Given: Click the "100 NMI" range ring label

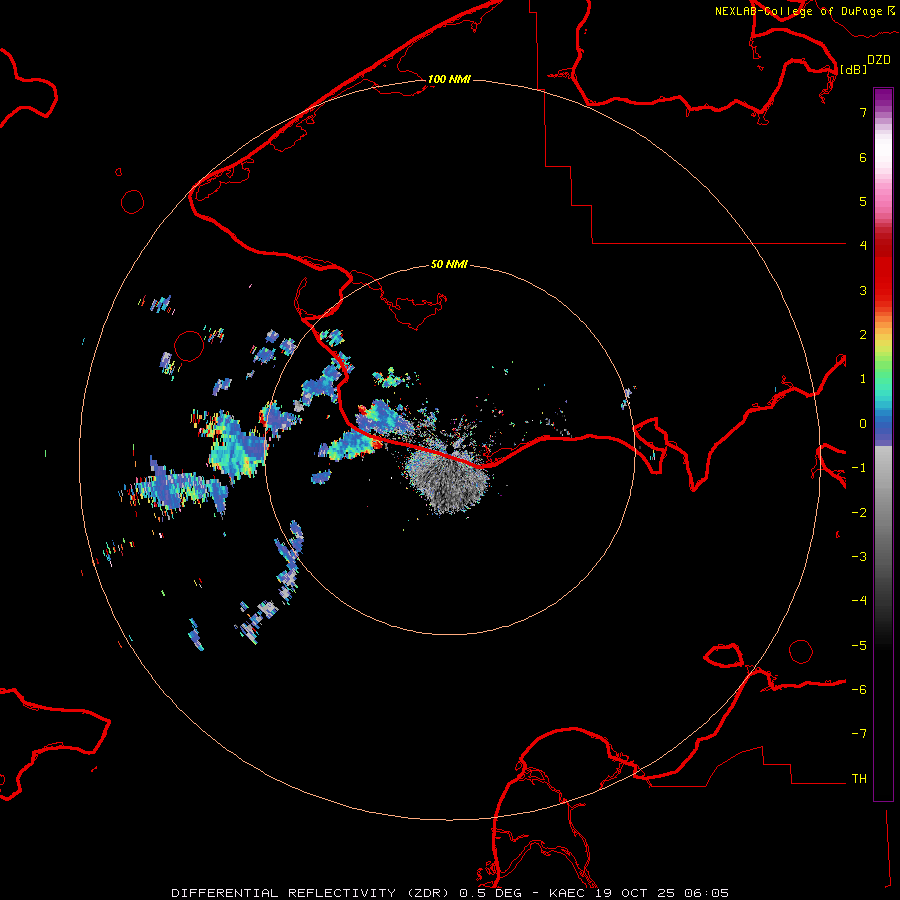Looking at the screenshot, I should point(449,79).
